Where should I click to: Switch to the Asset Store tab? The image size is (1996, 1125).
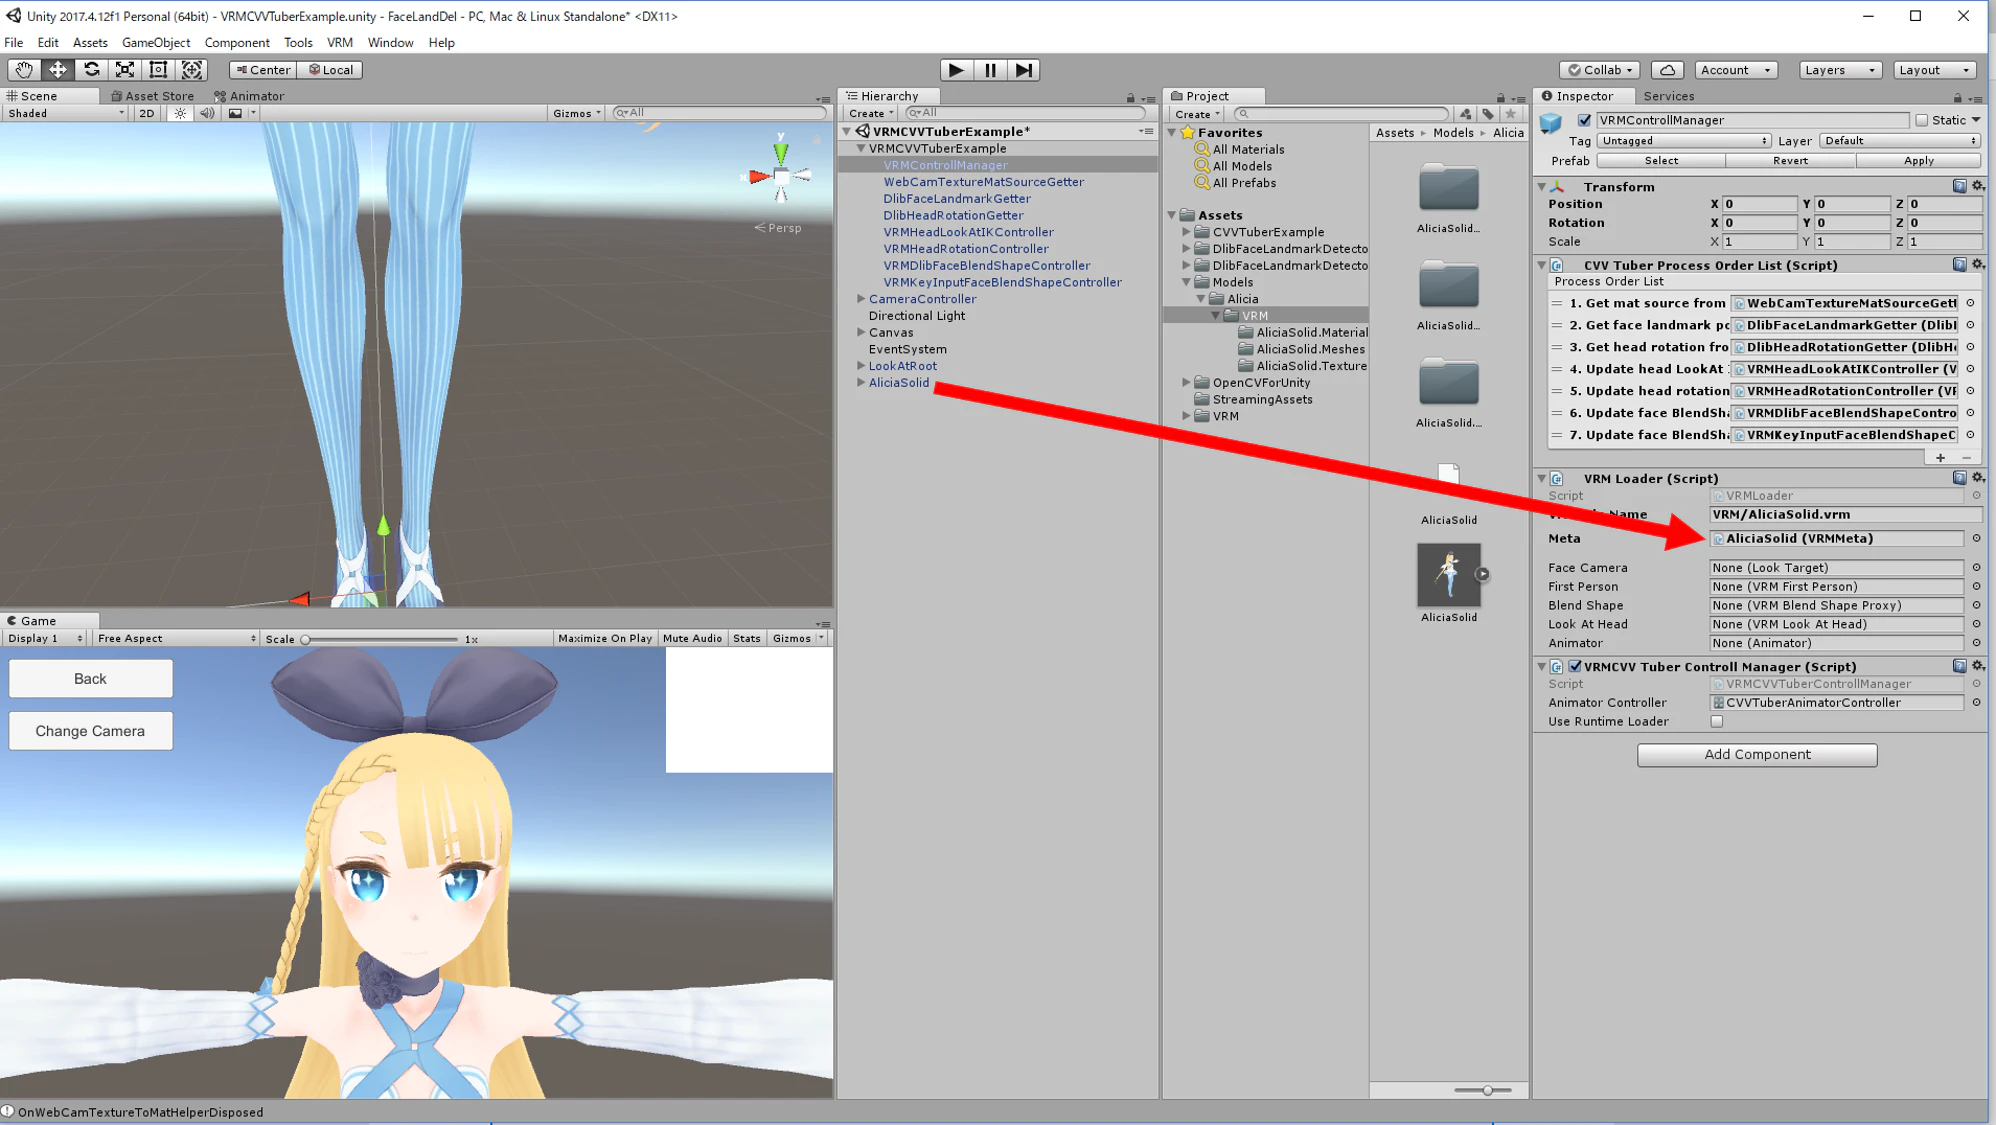[x=153, y=96]
